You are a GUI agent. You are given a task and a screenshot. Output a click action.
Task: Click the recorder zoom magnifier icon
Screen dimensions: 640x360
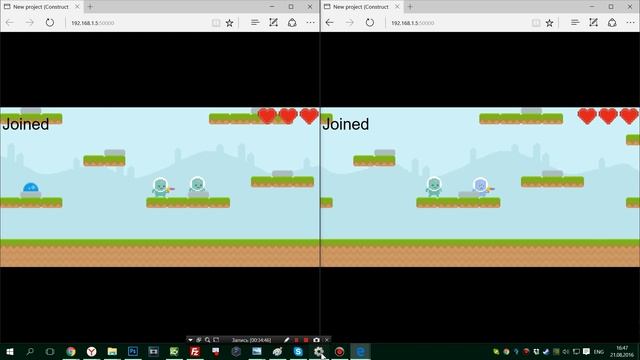(x=207, y=340)
